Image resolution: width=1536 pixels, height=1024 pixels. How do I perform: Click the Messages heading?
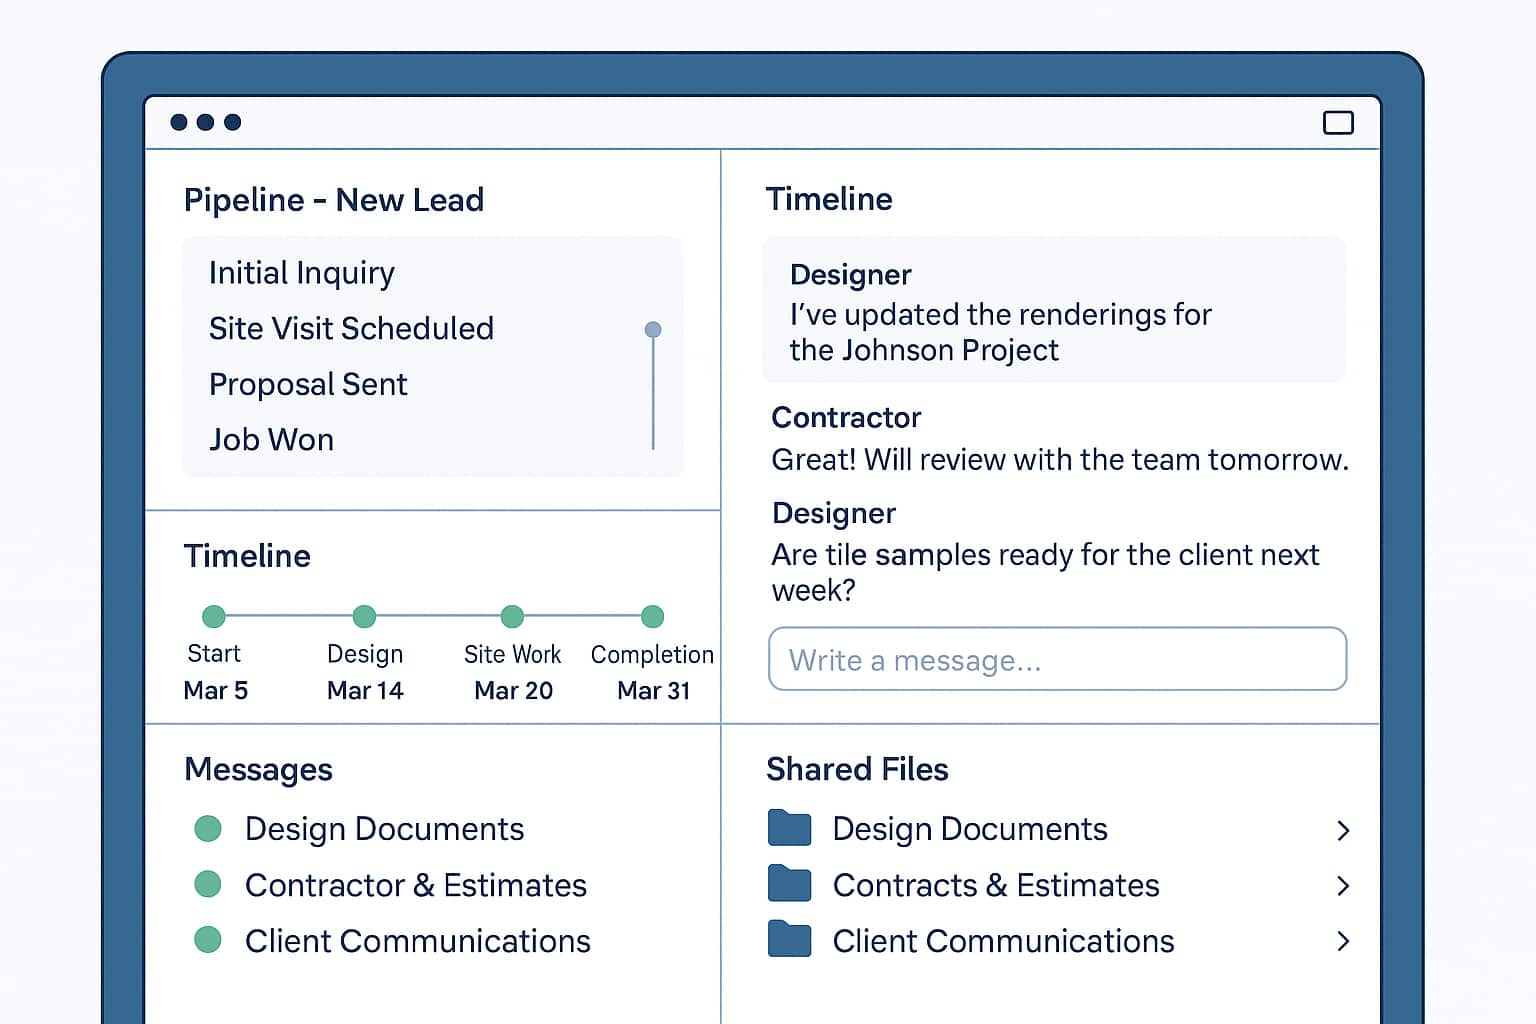click(x=258, y=770)
